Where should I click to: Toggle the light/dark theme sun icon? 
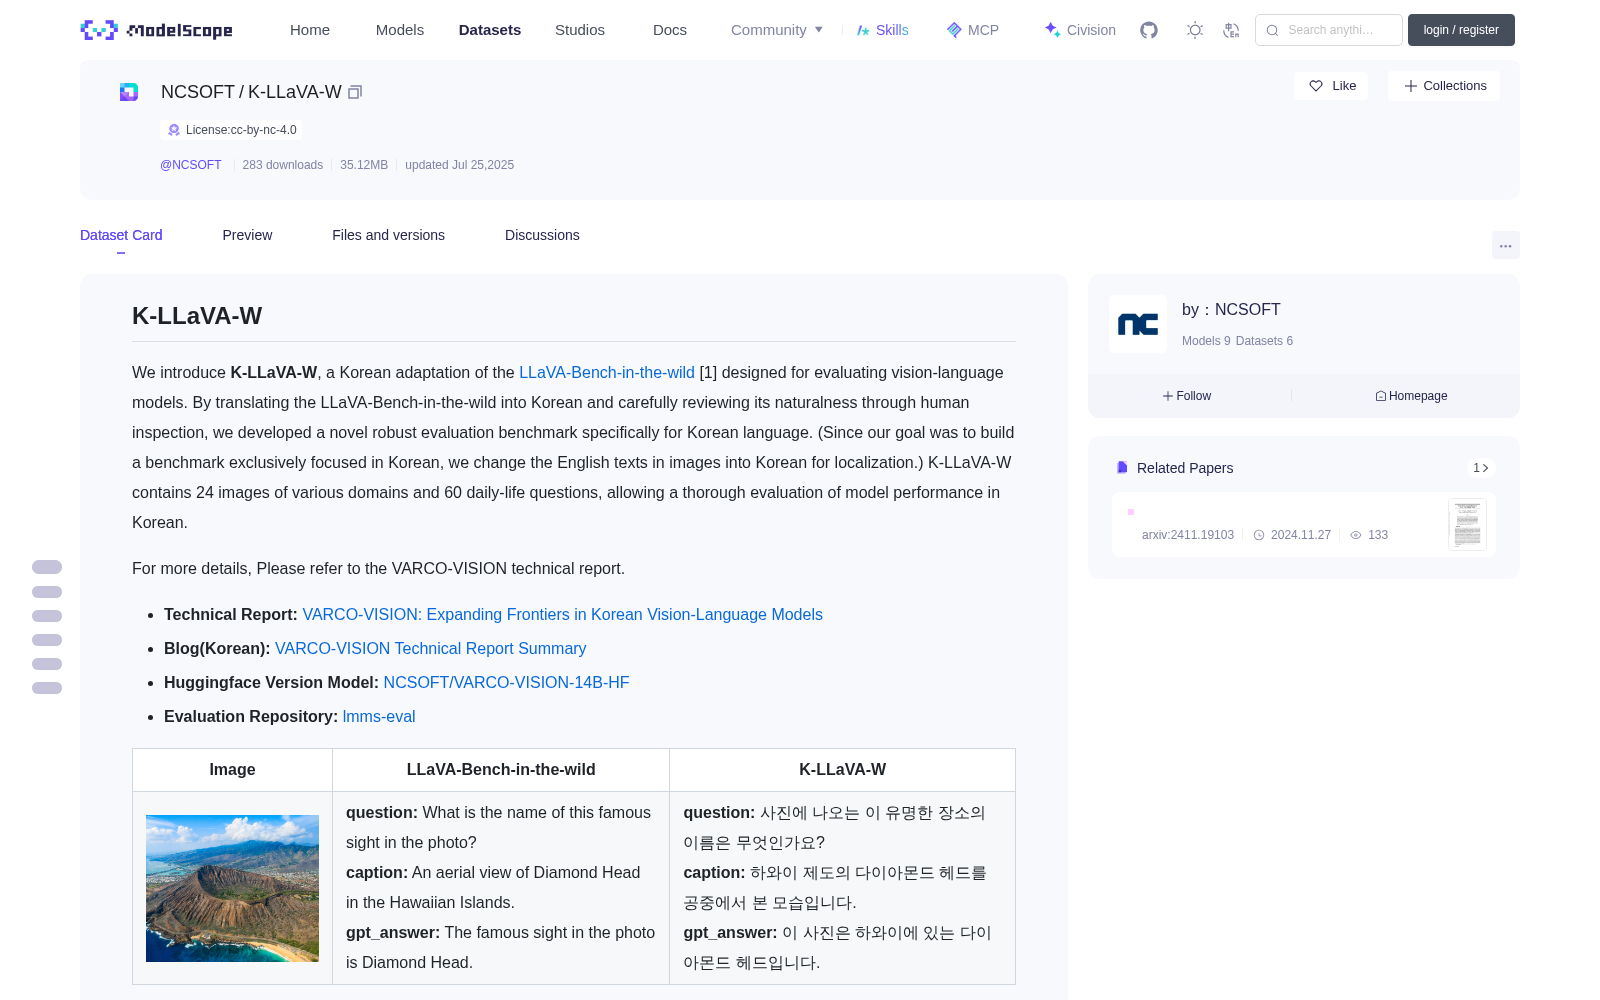tap(1195, 30)
